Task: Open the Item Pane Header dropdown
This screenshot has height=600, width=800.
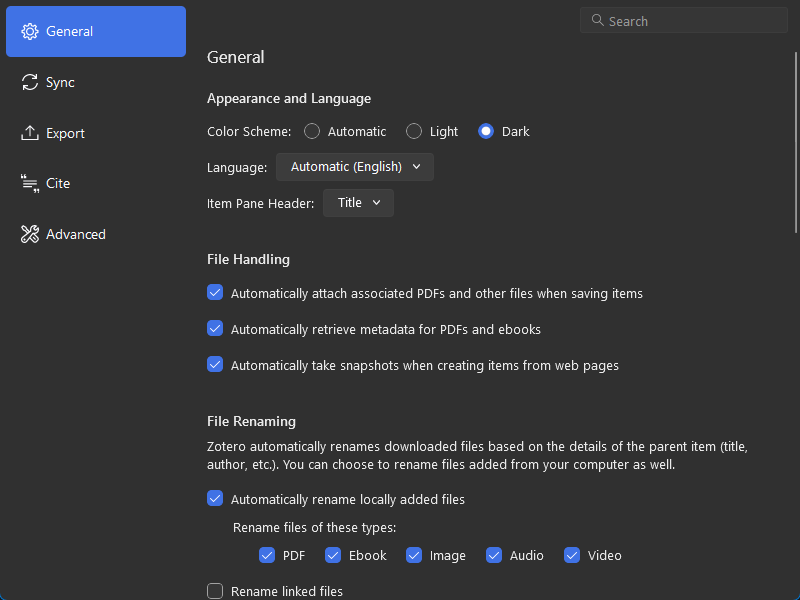Action: pos(358,203)
